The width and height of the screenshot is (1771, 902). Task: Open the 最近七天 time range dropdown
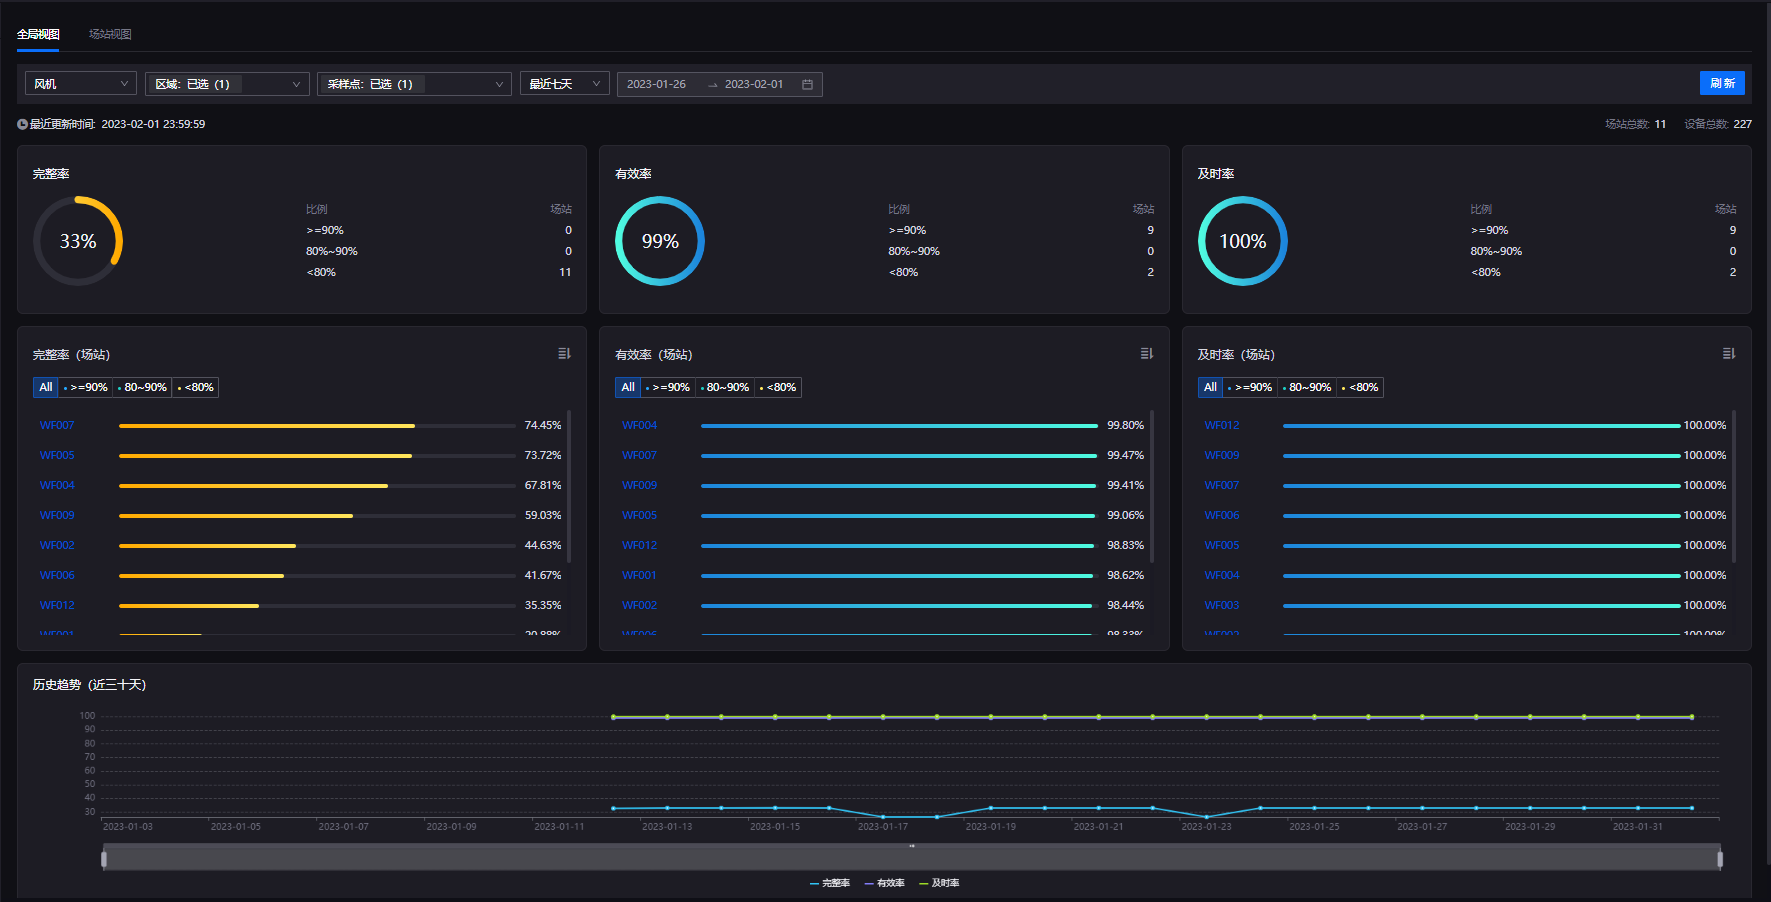coord(564,84)
